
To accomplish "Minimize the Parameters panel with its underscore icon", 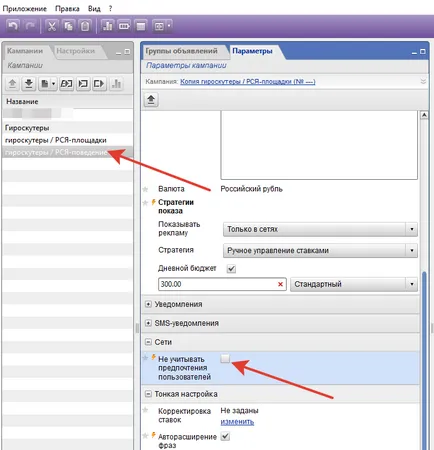I will coord(414,52).
